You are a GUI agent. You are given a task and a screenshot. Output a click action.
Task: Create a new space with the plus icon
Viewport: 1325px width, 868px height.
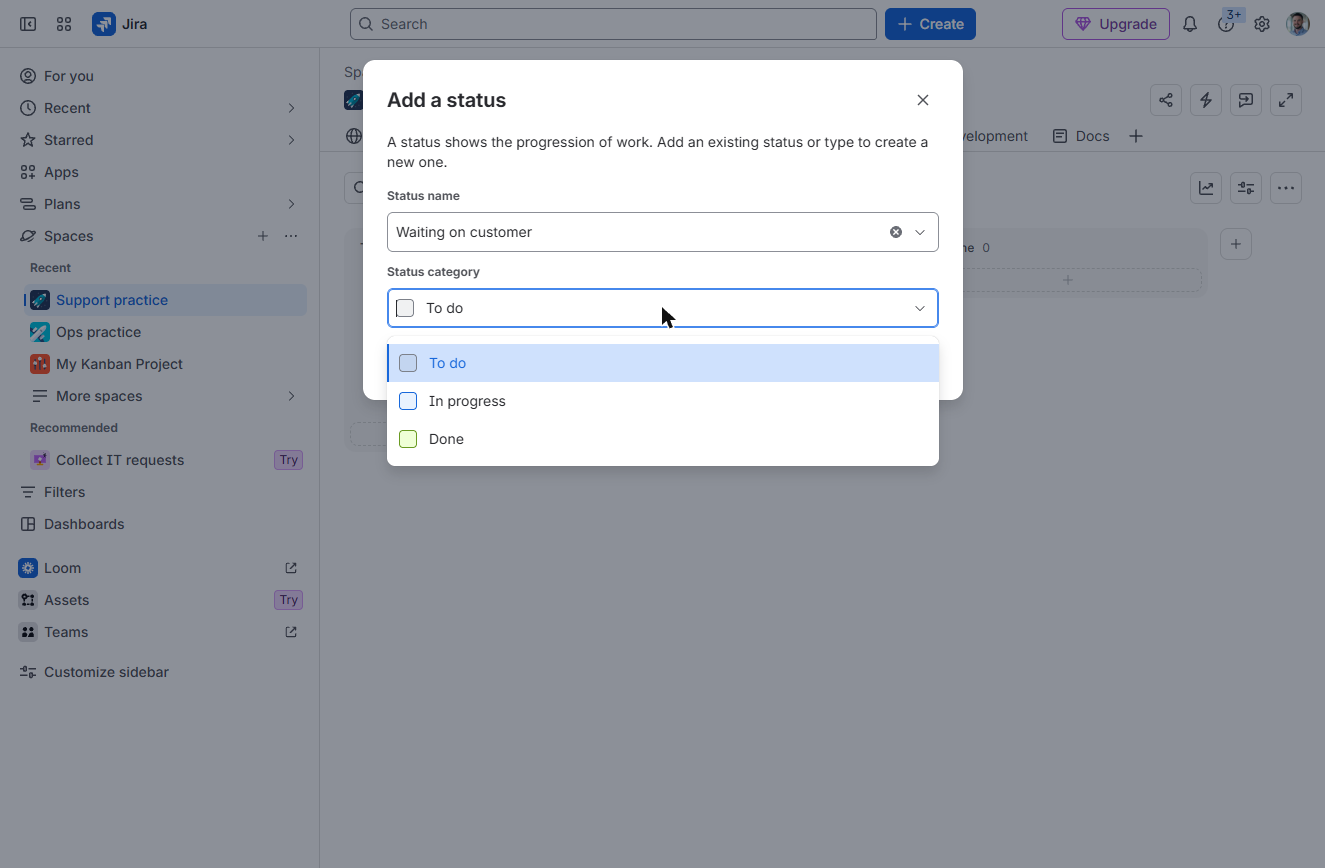click(x=263, y=236)
